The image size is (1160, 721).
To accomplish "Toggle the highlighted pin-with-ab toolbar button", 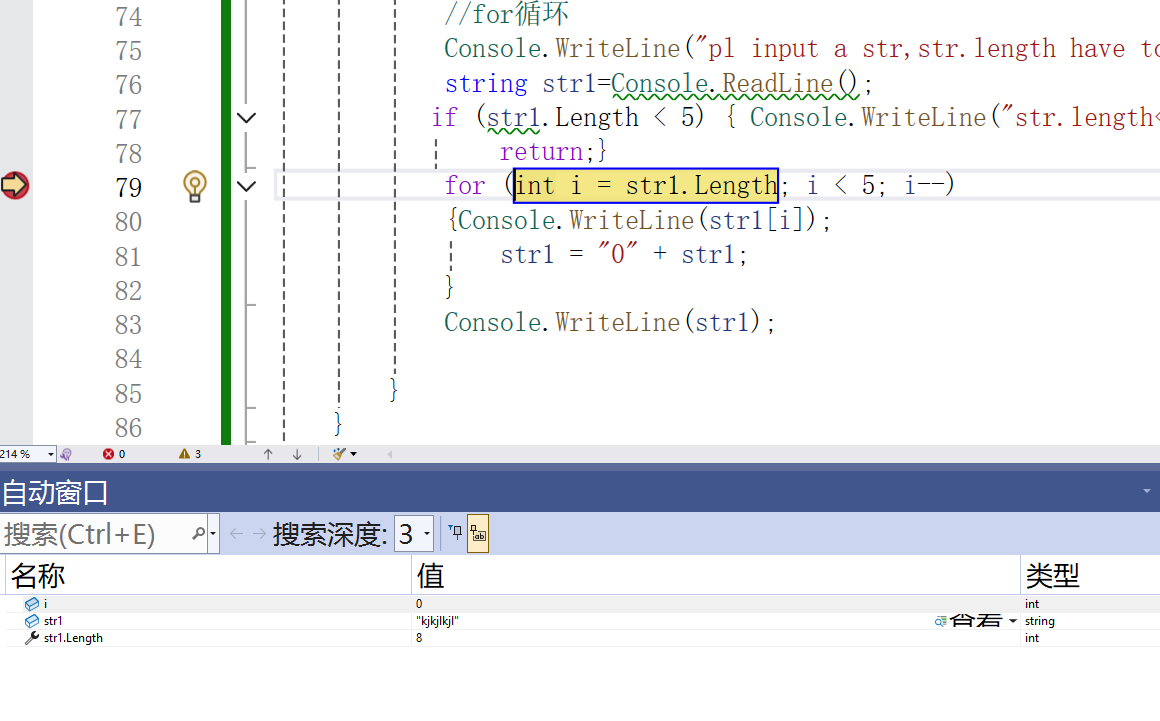I will pyautogui.click(x=478, y=533).
